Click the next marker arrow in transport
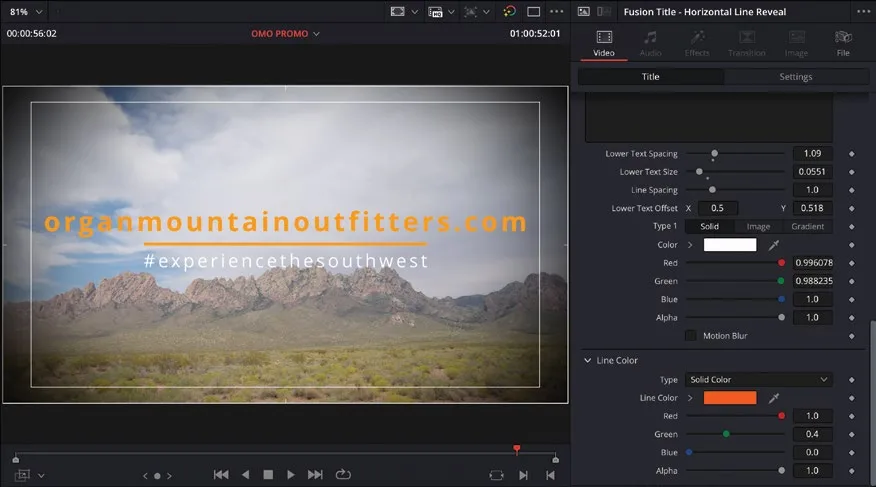 click(x=169, y=476)
